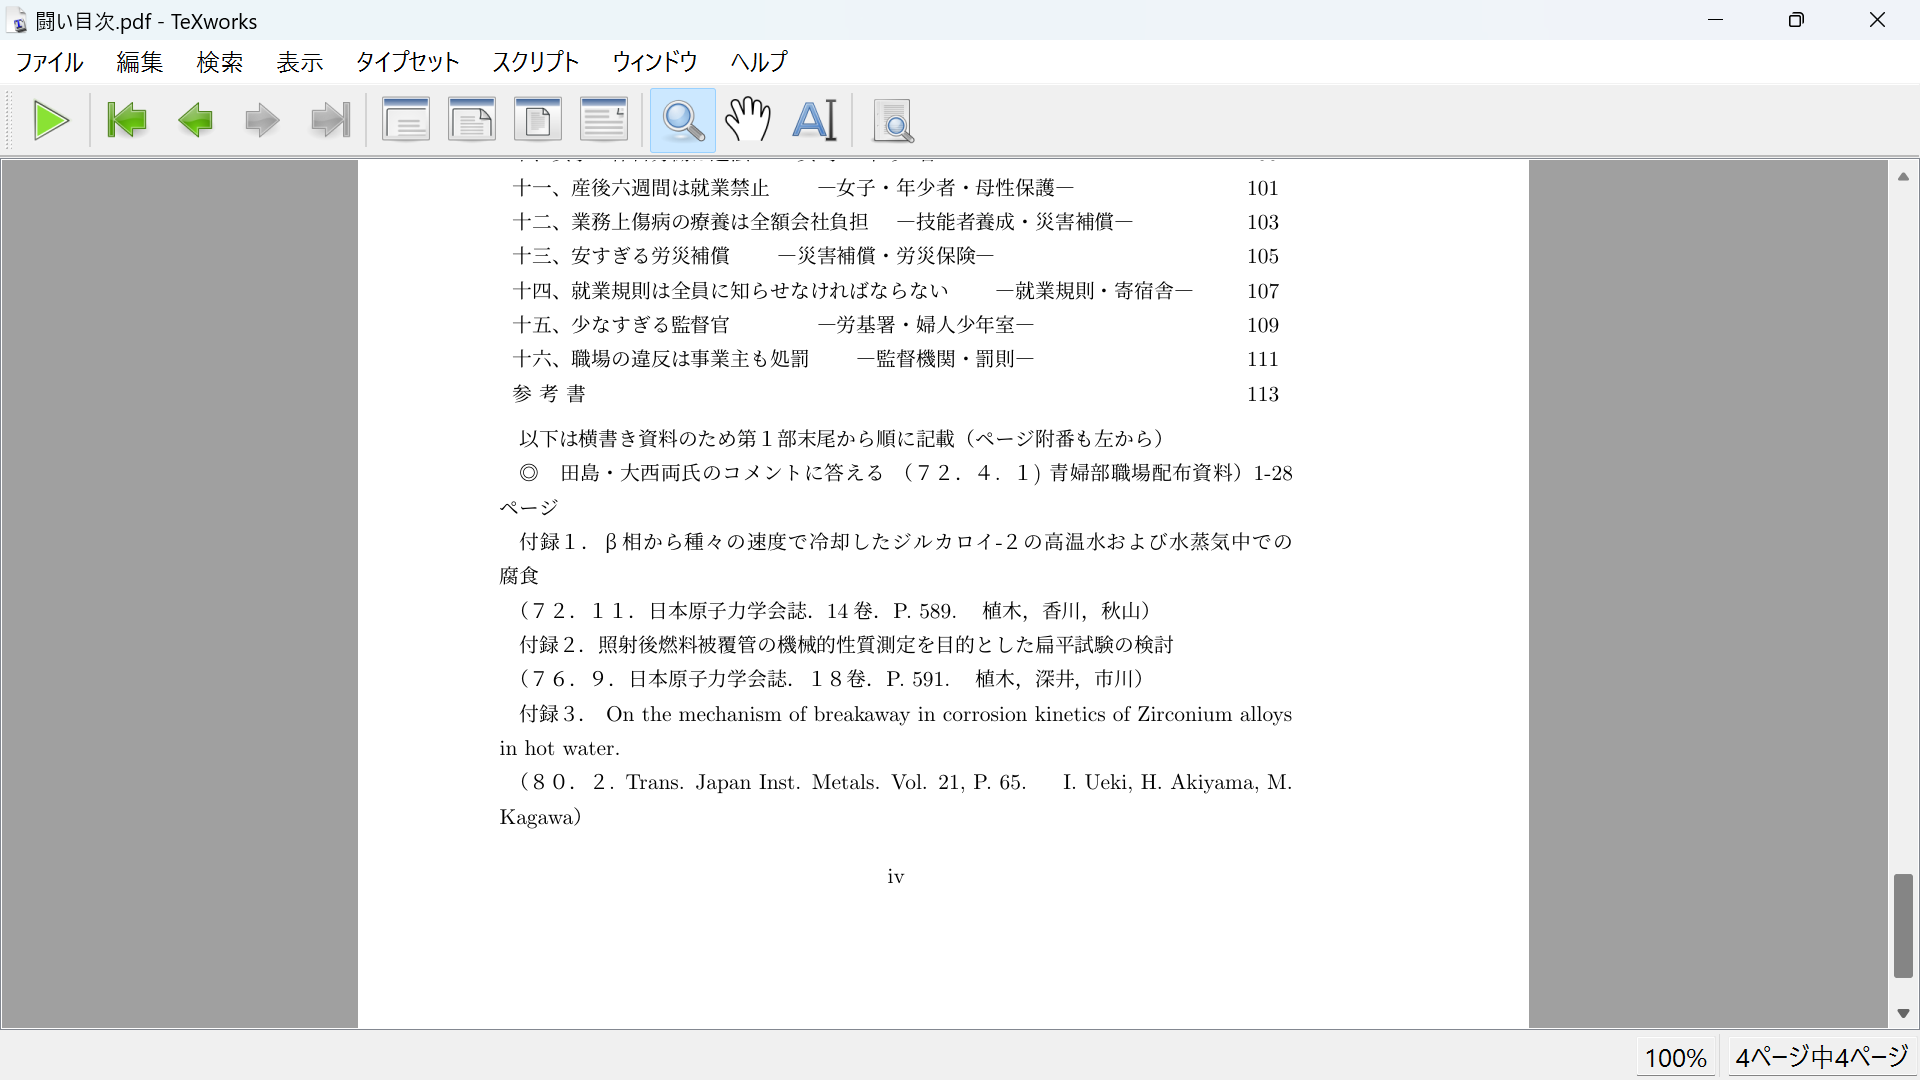The height and width of the screenshot is (1080, 1920).
Task: Go to the previous page
Action: coord(195,121)
